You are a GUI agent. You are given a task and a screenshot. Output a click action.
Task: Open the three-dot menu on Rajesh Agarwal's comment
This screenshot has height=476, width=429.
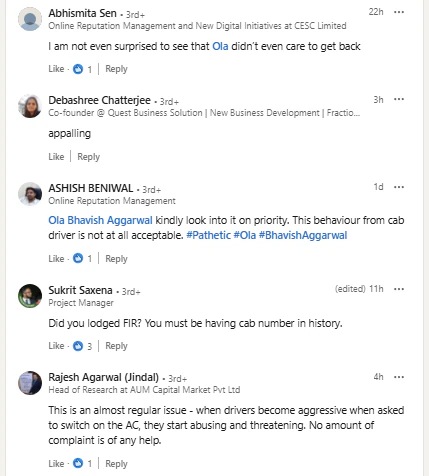click(399, 377)
